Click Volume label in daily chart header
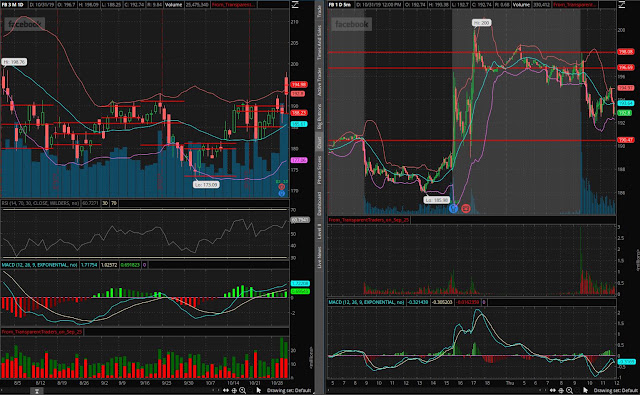This screenshot has height=395, width=640. click(x=173, y=4)
